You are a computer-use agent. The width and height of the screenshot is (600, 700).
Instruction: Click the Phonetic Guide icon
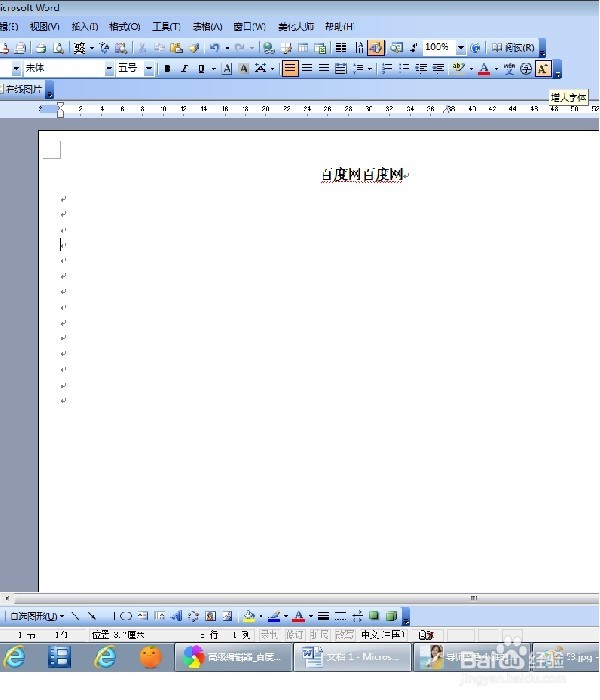[x=509, y=68]
